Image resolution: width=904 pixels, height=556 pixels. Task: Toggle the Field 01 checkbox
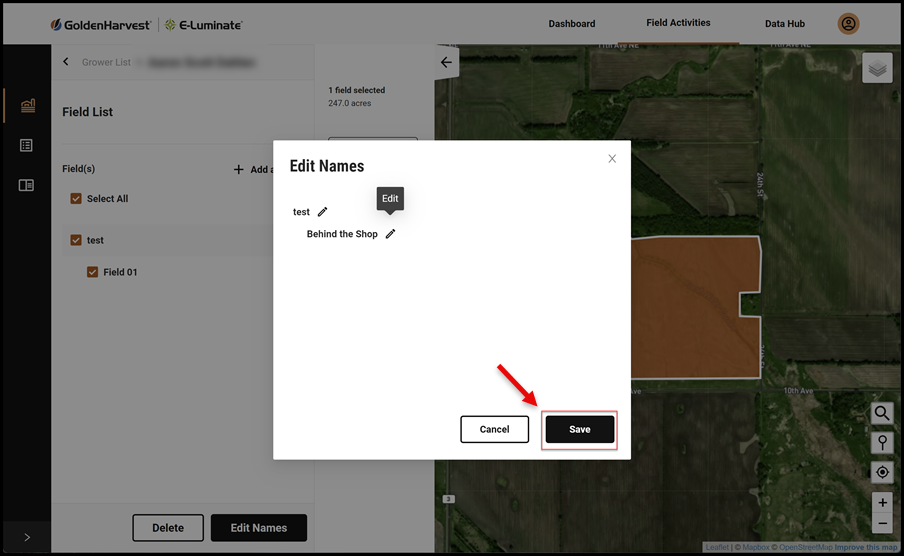click(x=92, y=272)
